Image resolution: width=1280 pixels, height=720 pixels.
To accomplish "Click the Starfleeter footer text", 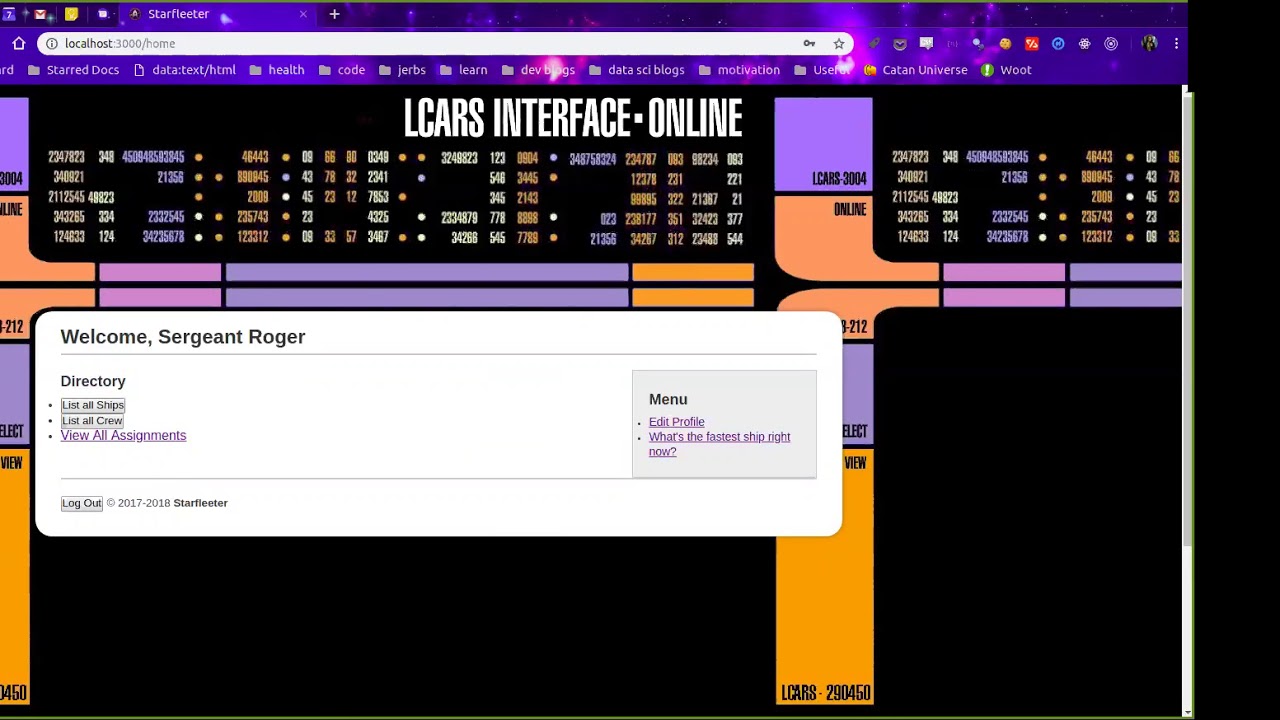I will [200, 503].
